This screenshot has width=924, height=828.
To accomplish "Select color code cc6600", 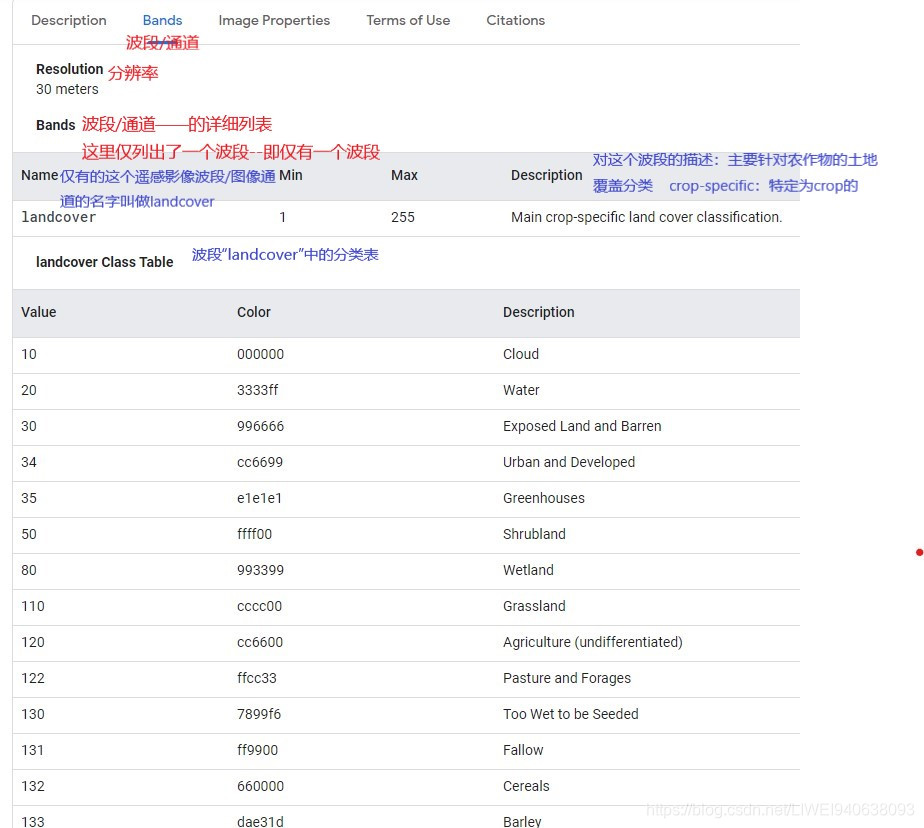I will point(260,642).
